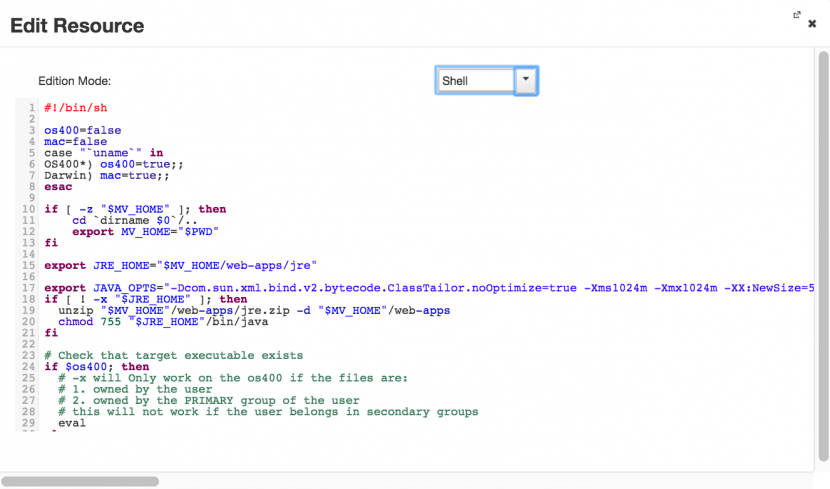Image resolution: width=830 pixels, height=489 pixels.
Task: Open the Edition Mode dropdown arrow
Action: pyautogui.click(x=526, y=80)
